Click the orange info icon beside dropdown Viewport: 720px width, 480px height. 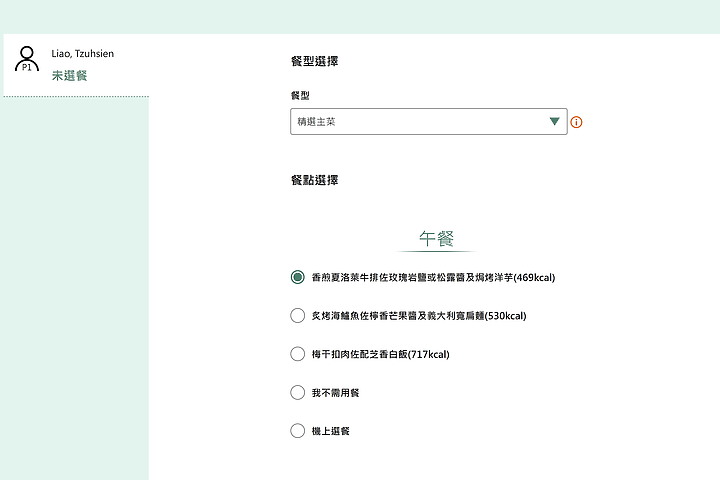coord(576,122)
